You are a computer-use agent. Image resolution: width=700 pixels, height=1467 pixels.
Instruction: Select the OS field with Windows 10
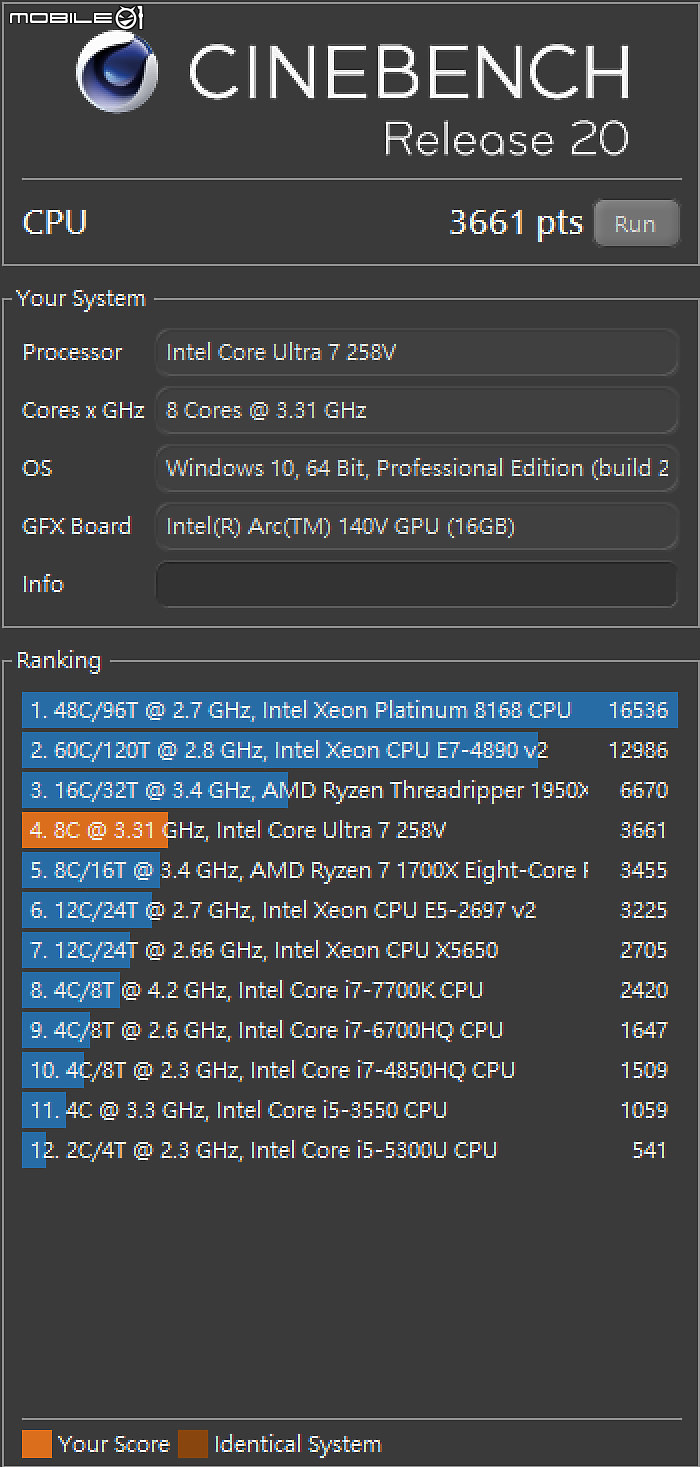click(417, 468)
